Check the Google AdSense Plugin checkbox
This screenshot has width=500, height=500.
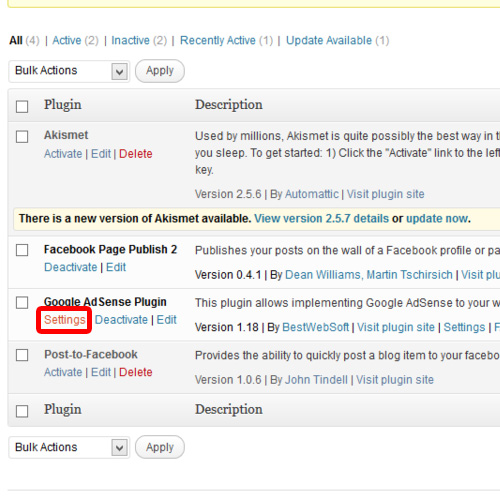[22, 303]
